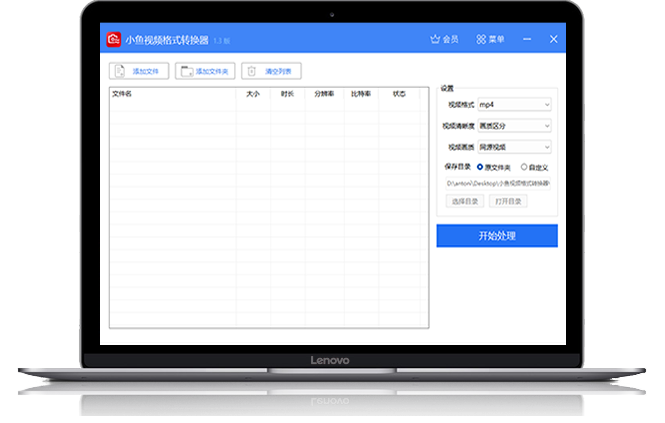The height and width of the screenshot is (423, 665).
Task: Select the 原文件夹 radio option
Action: (481, 167)
